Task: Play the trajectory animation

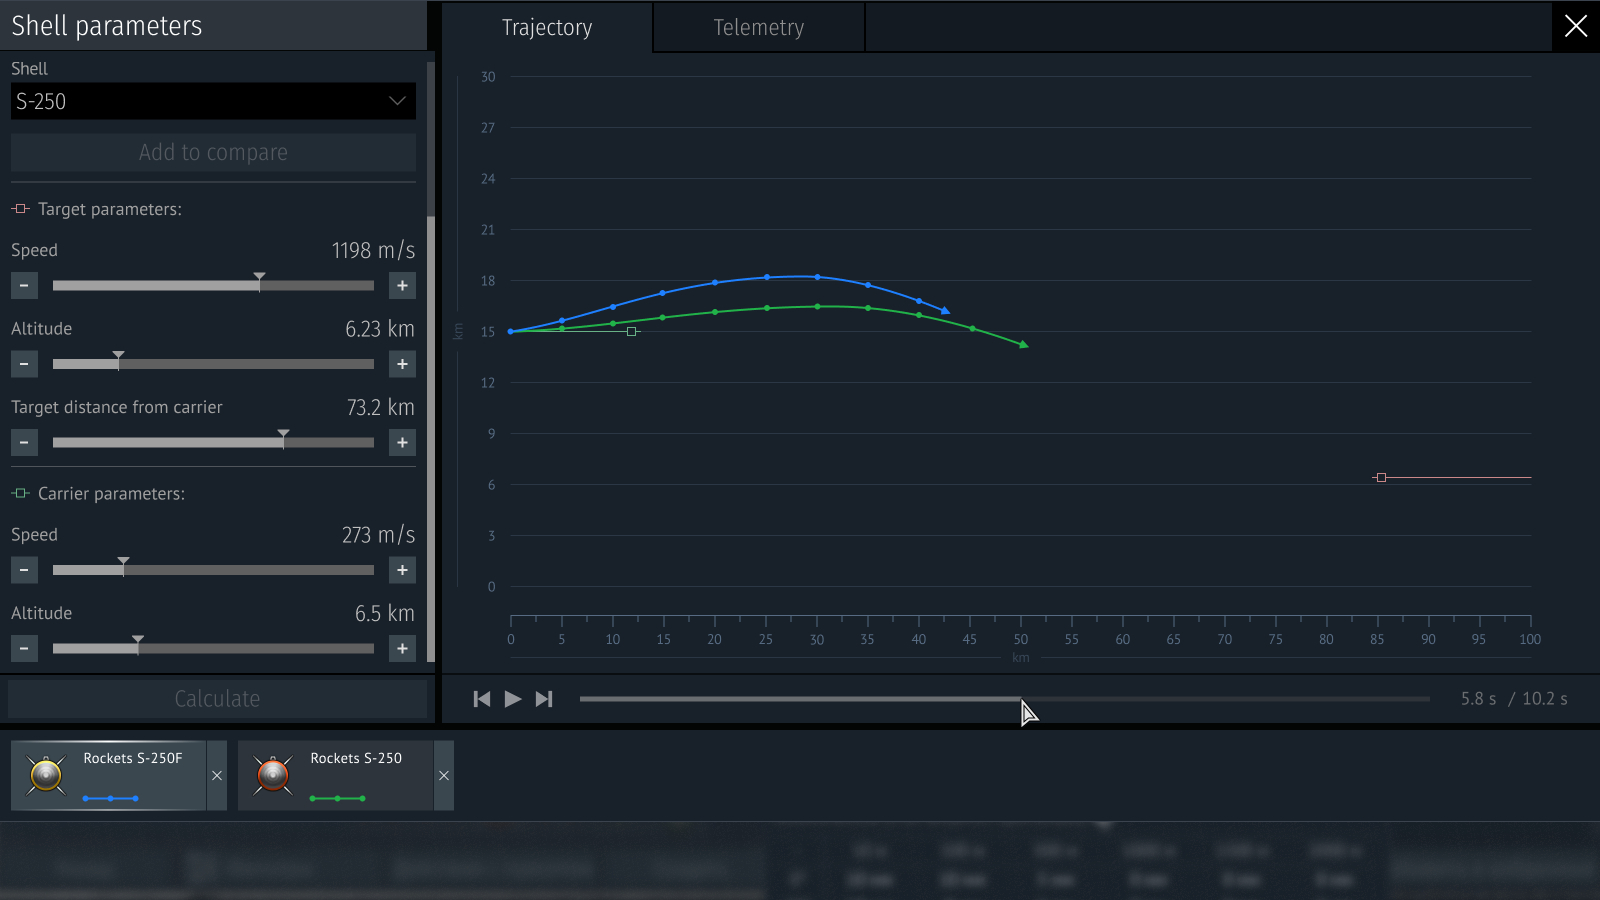Action: tap(513, 699)
